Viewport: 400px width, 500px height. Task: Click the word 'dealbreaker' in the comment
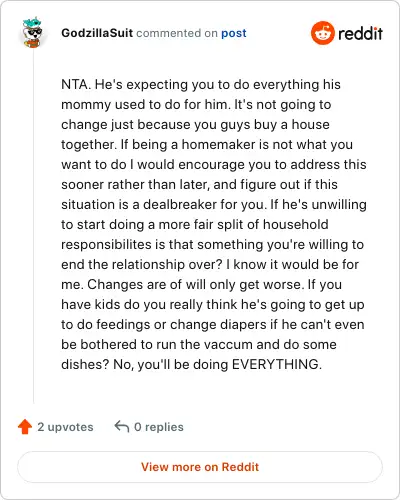click(x=180, y=204)
